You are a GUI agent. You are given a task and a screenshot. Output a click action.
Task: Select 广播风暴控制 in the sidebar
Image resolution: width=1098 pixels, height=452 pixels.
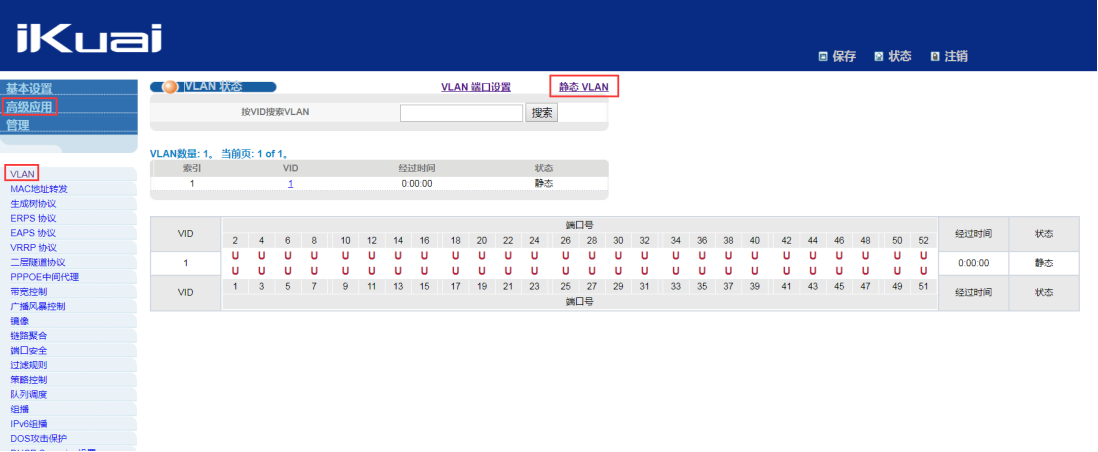point(37,306)
